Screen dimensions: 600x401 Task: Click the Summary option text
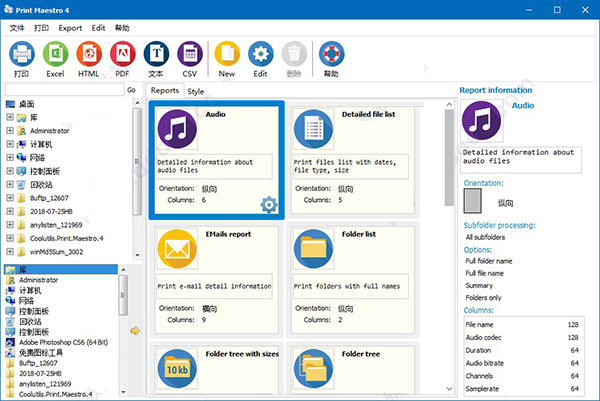tap(479, 285)
